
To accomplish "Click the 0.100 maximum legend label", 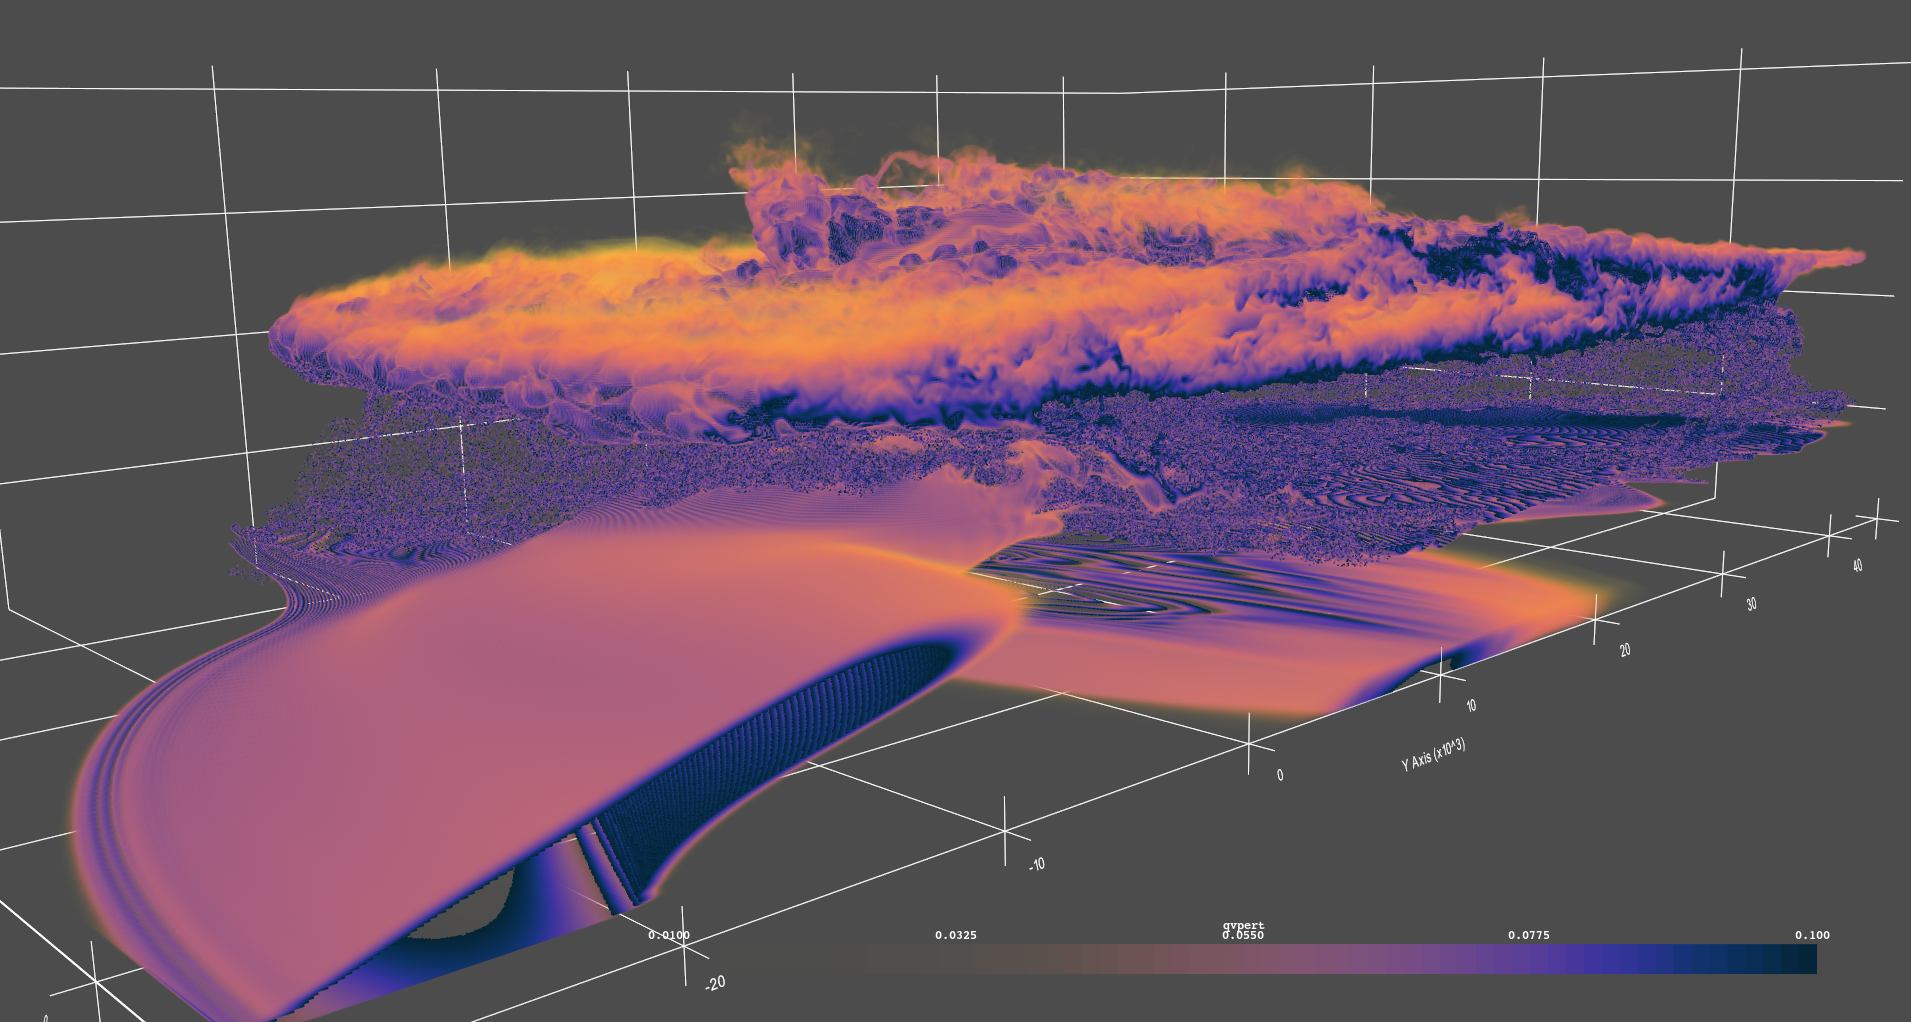I will click(1814, 935).
